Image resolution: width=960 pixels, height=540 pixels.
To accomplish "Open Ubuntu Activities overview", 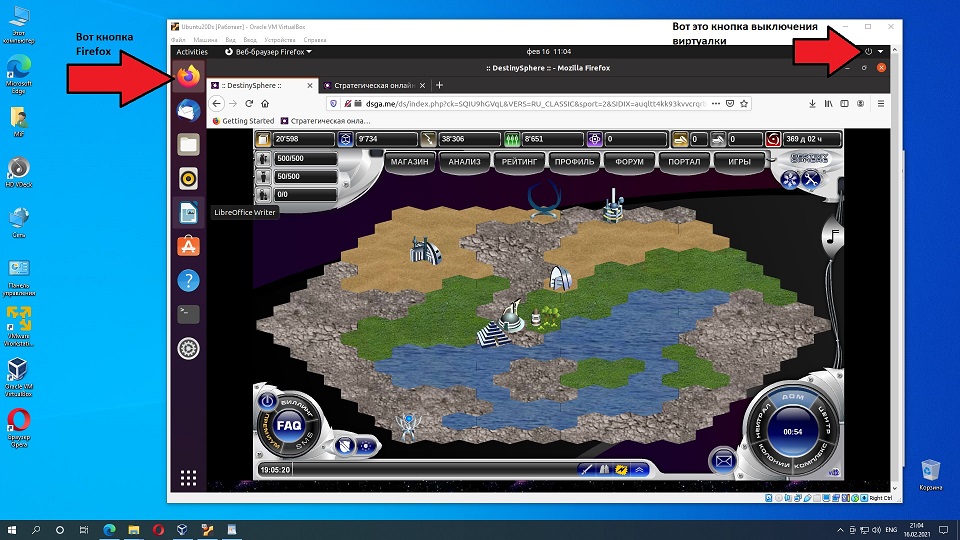I will [192, 52].
